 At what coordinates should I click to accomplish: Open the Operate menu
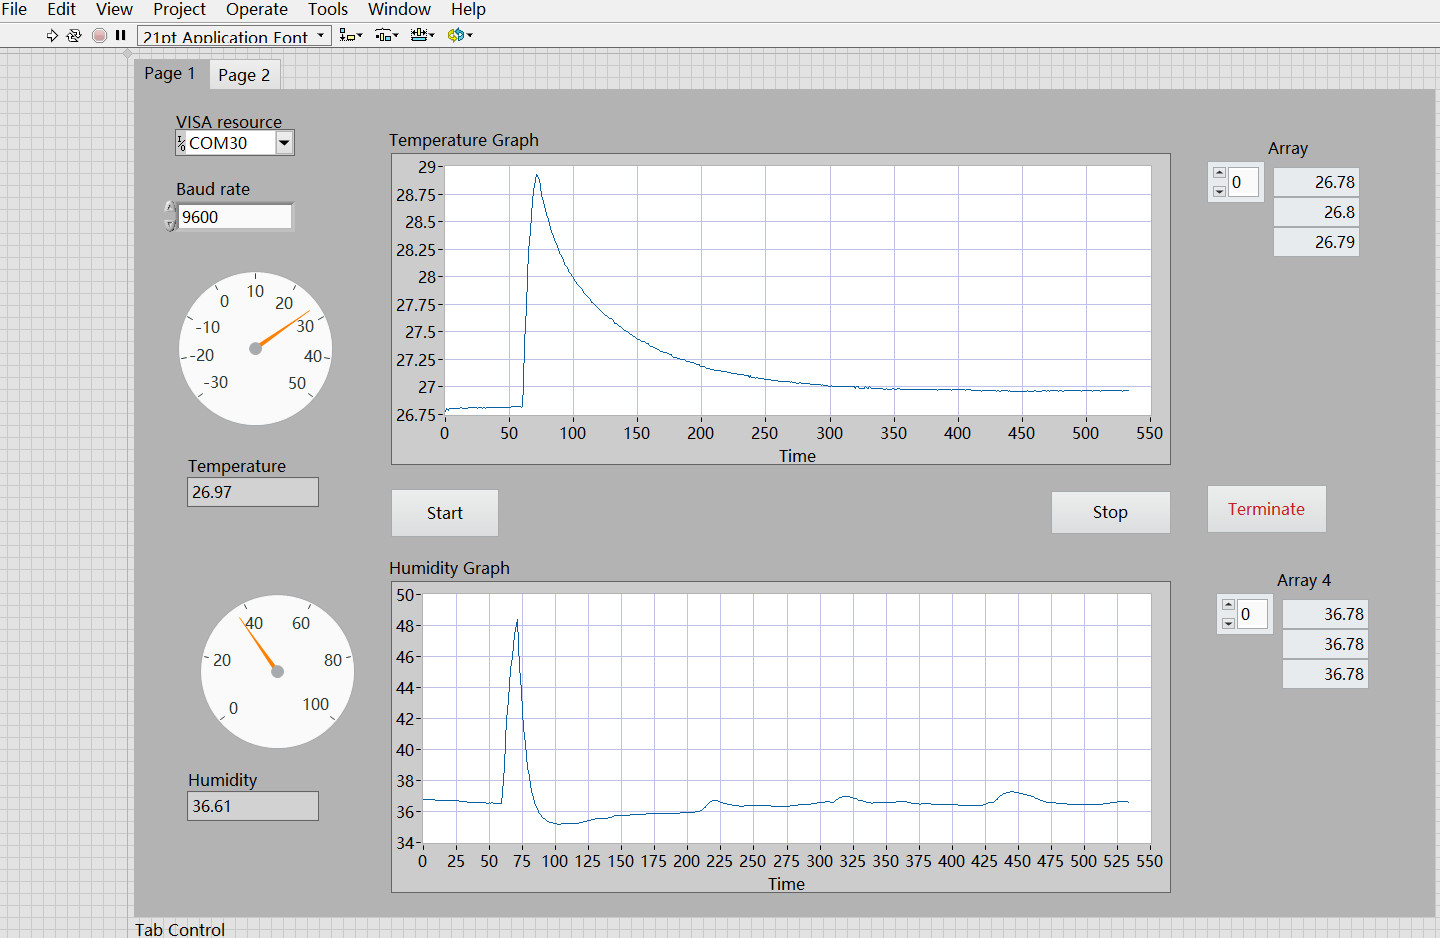click(x=257, y=10)
